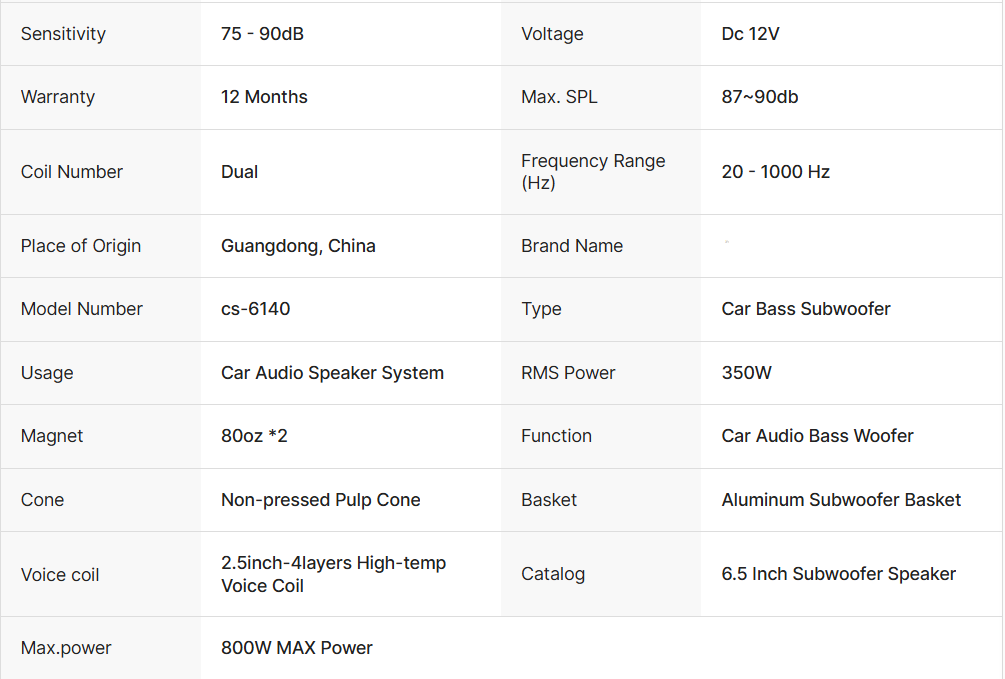
Task: Click the Dual coil number value
Action: click(240, 172)
